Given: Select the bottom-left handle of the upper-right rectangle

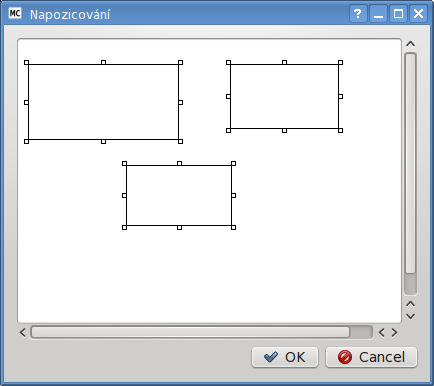Looking at the screenshot, I should (229, 130).
